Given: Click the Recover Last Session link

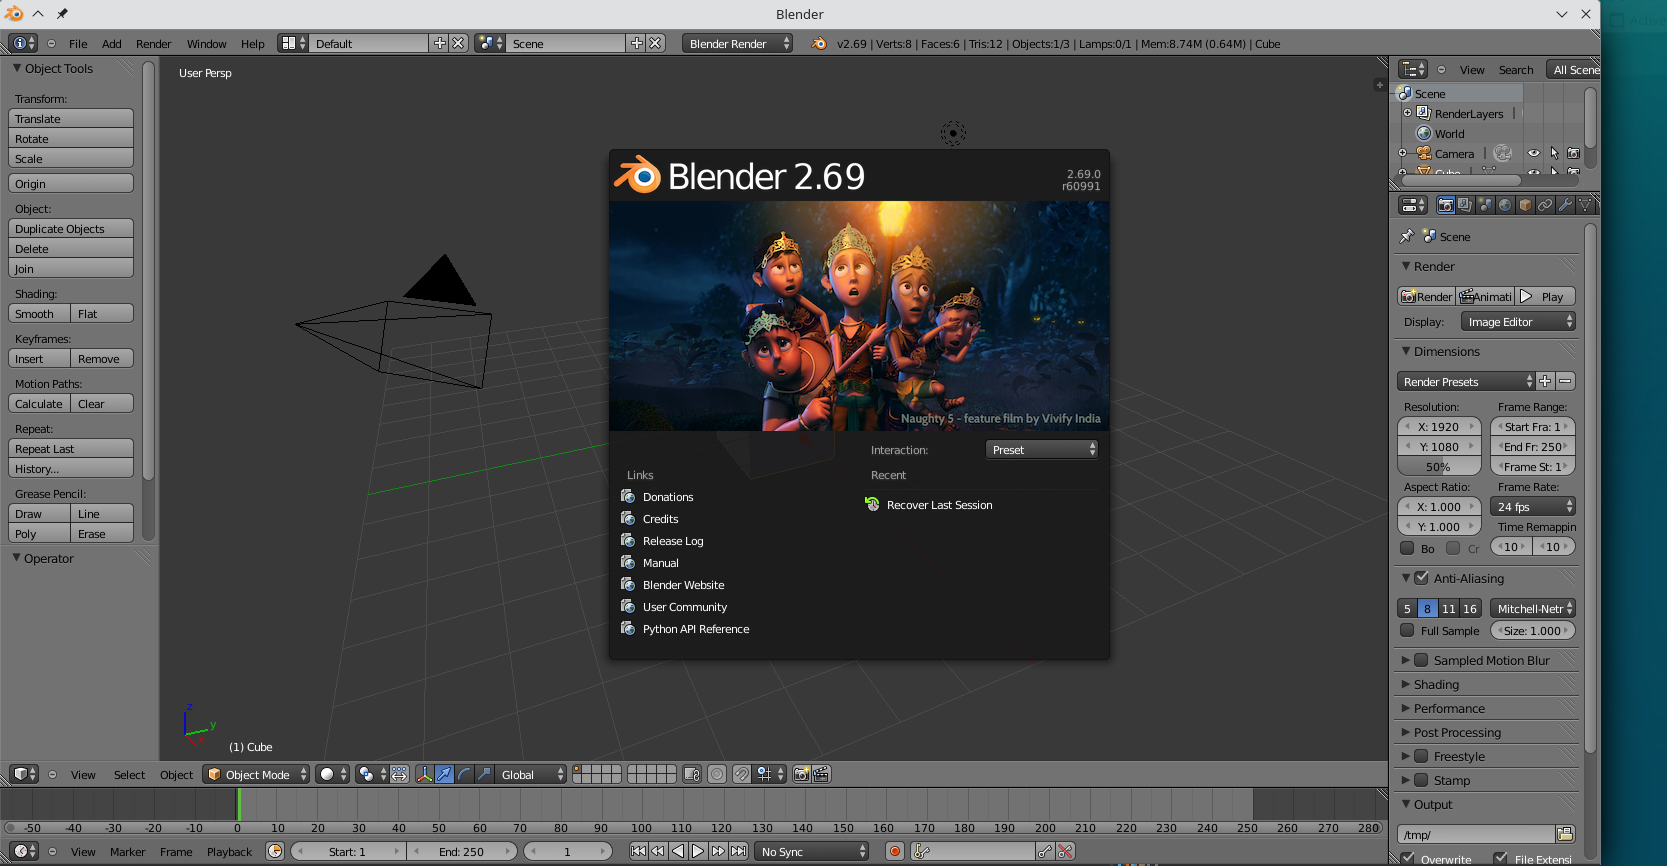Looking at the screenshot, I should [939, 505].
